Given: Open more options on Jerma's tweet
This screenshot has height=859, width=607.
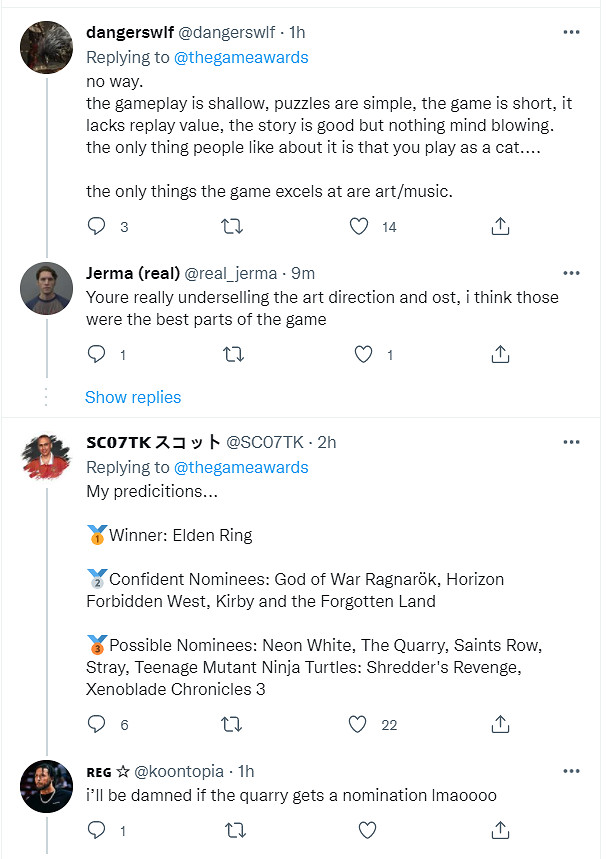Looking at the screenshot, I should point(571,274).
